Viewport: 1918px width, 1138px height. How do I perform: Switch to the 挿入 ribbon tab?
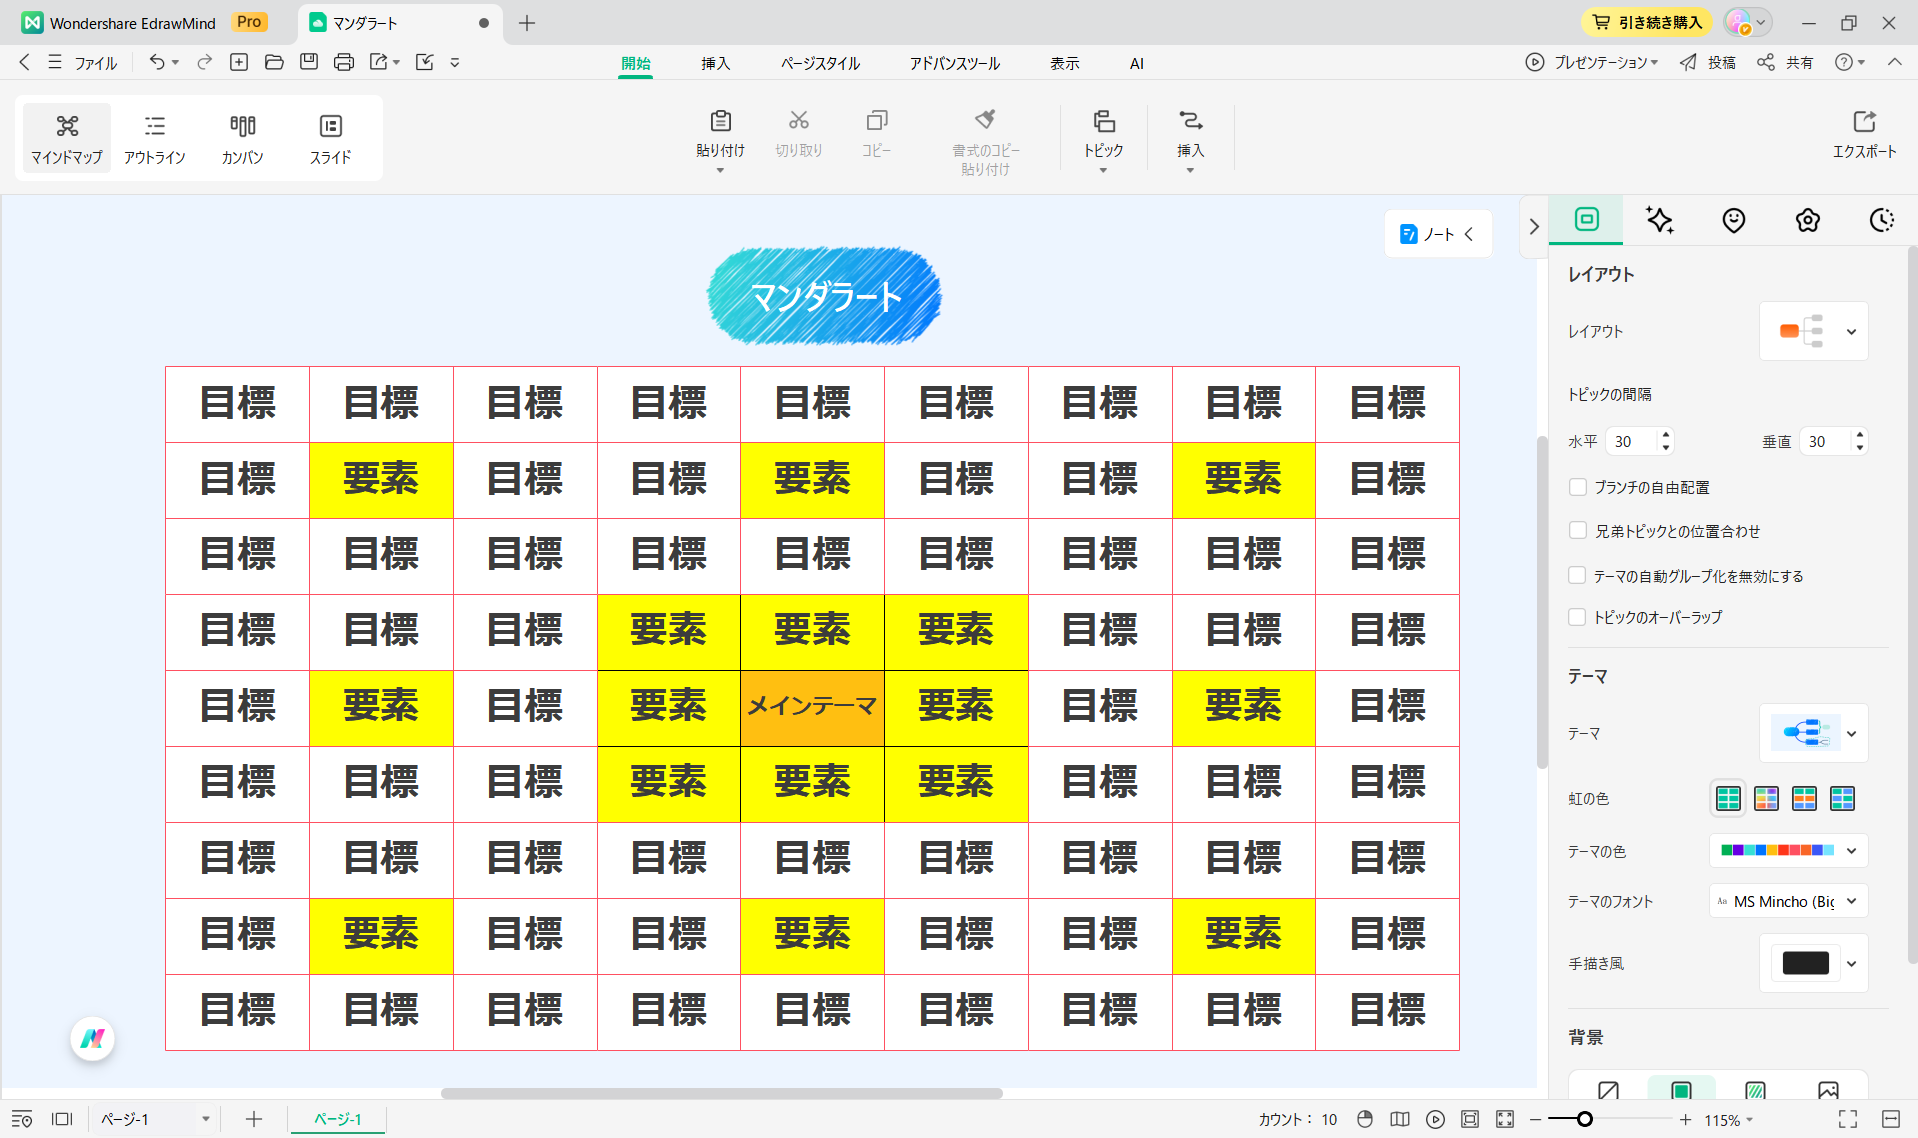coord(716,62)
